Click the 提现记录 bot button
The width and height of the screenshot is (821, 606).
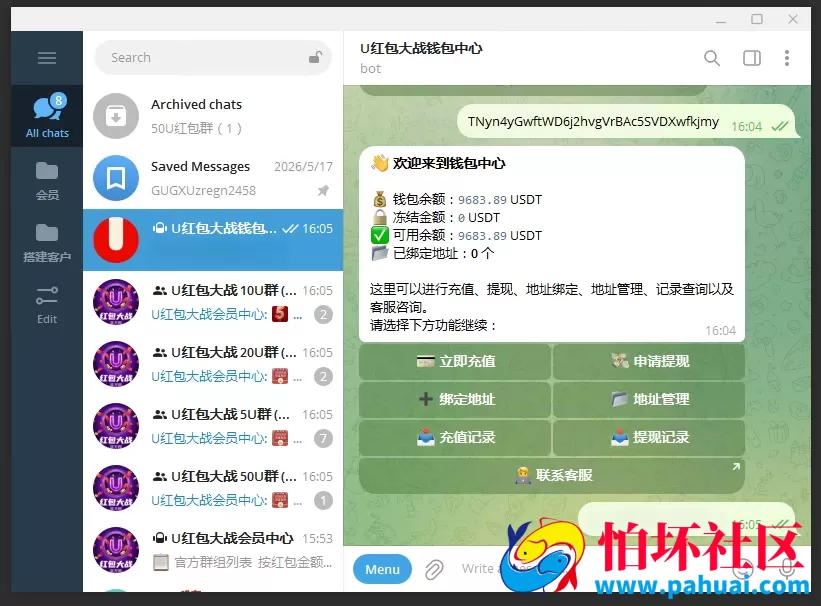point(649,437)
